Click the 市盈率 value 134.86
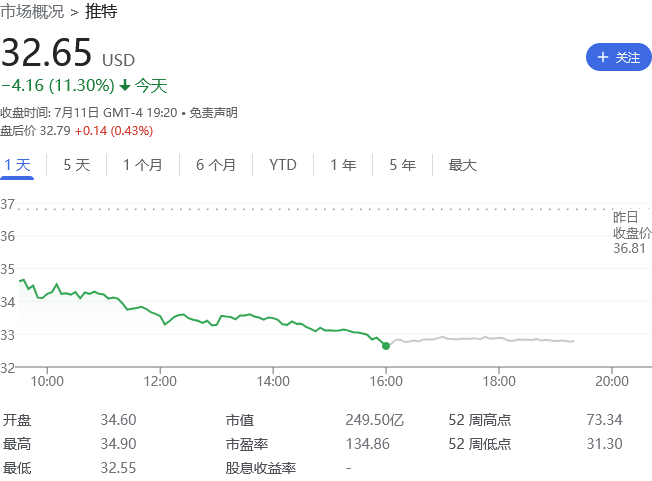 pos(367,444)
